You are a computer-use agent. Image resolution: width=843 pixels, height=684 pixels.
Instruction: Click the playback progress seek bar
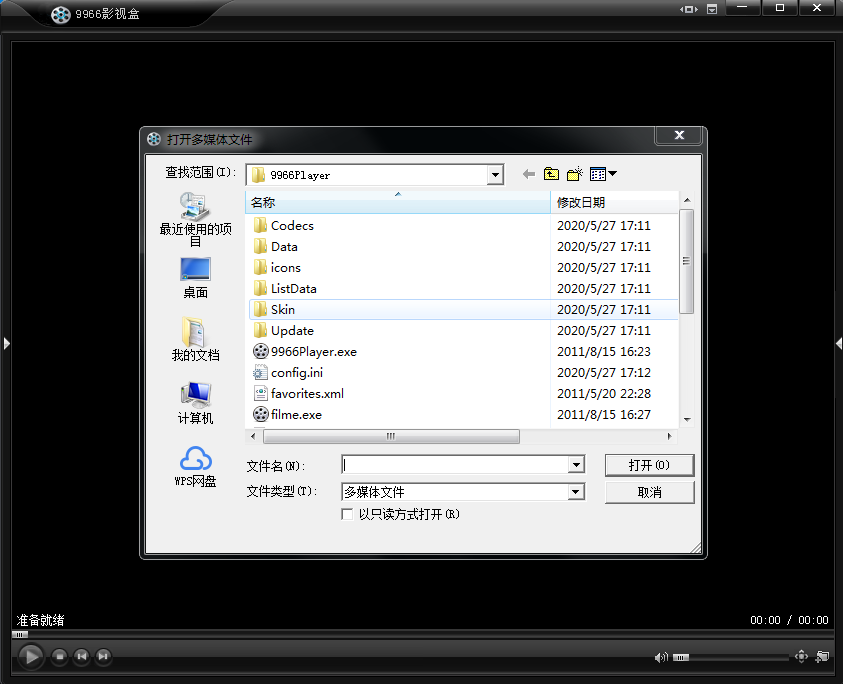click(422, 635)
